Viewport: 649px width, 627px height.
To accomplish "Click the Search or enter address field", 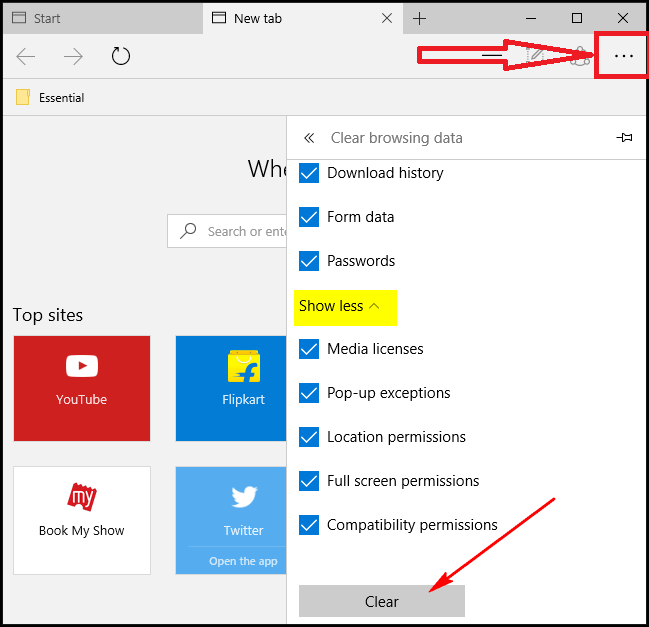I will (227, 231).
